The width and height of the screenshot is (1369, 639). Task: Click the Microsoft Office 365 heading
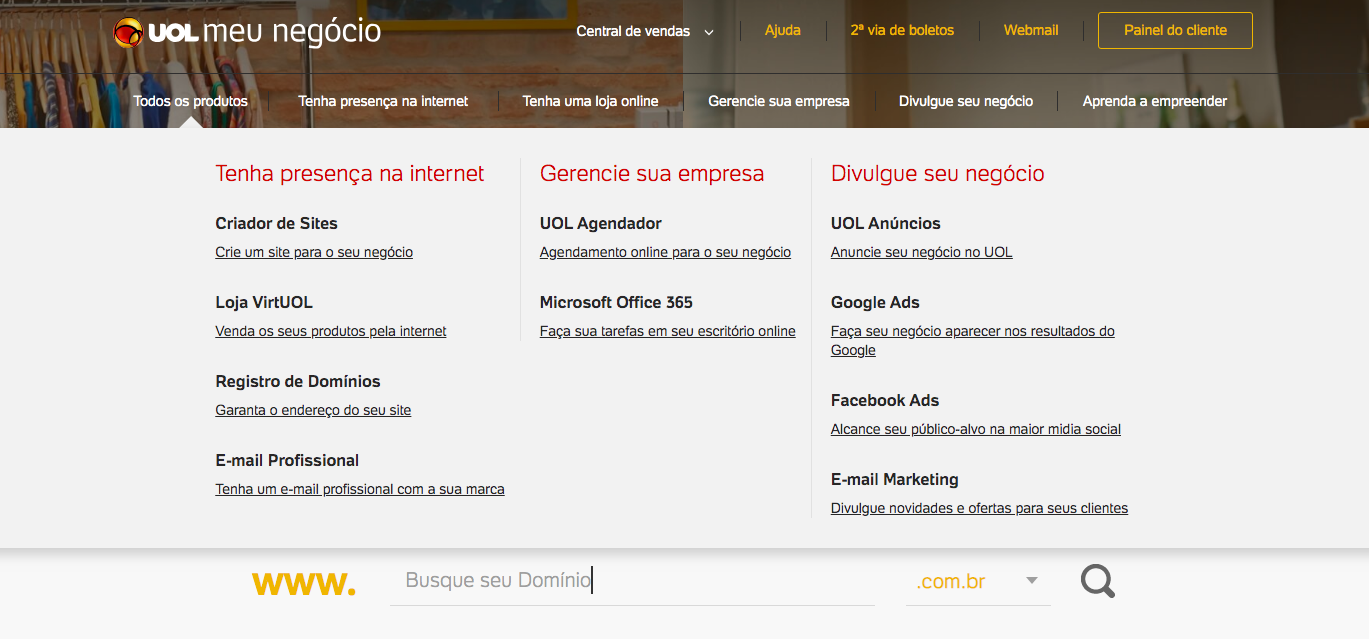tap(616, 302)
